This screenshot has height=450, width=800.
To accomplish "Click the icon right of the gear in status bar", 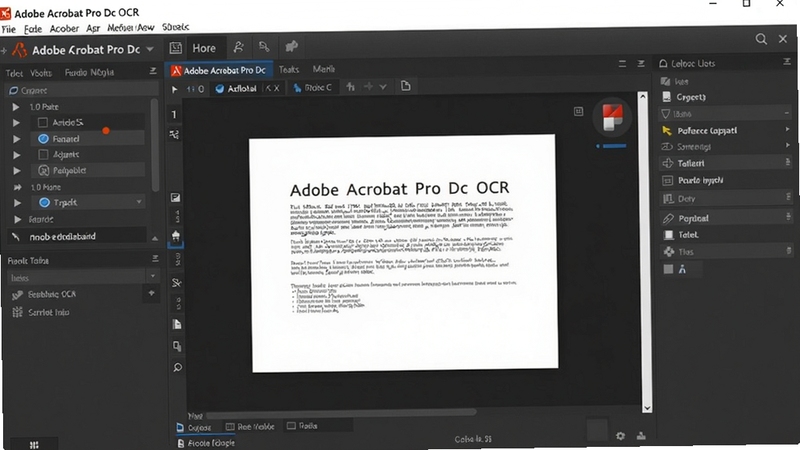I will (x=641, y=436).
